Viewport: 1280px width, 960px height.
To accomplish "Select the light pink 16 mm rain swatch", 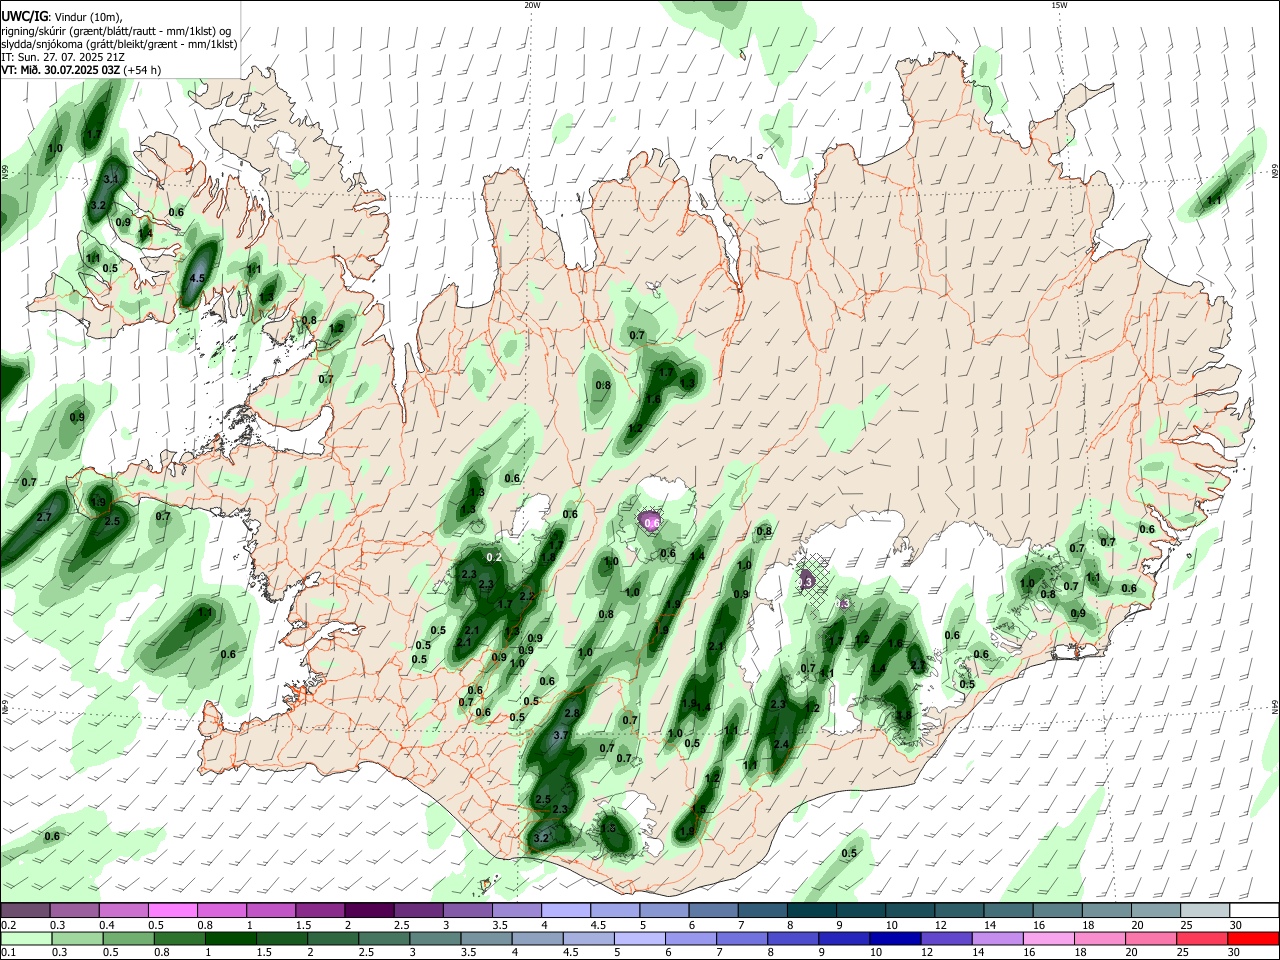I will coord(1048,939).
